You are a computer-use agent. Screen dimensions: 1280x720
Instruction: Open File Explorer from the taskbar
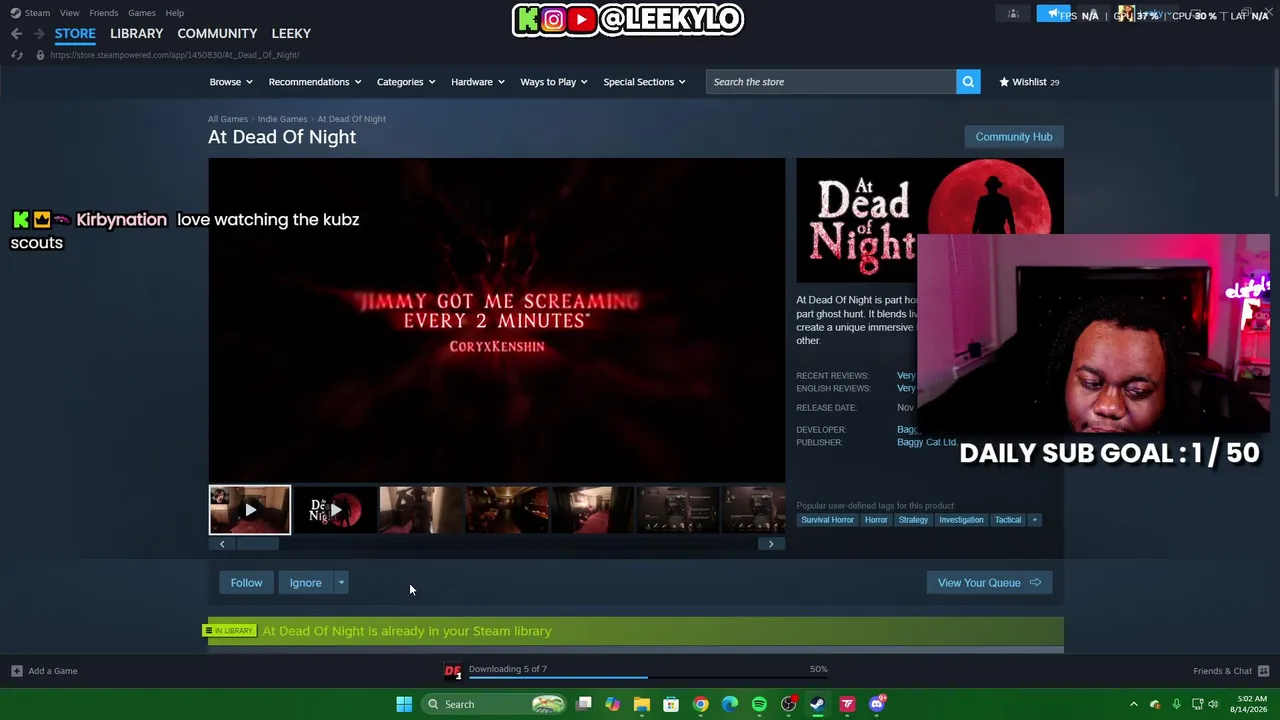coord(642,704)
